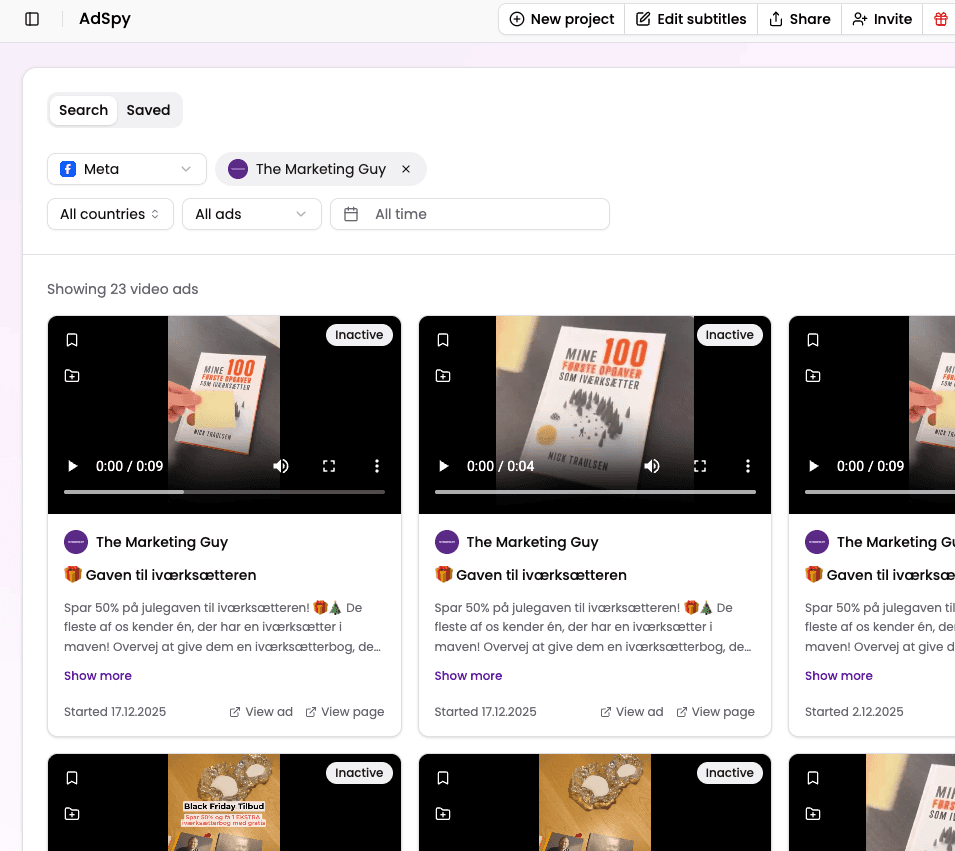Click Inactive badge on the 0:04 video
The height and width of the screenshot is (851, 955).
[729, 334]
